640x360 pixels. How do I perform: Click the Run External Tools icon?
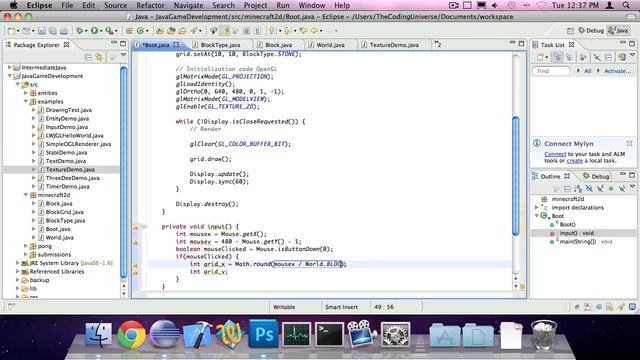click(109, 31)
